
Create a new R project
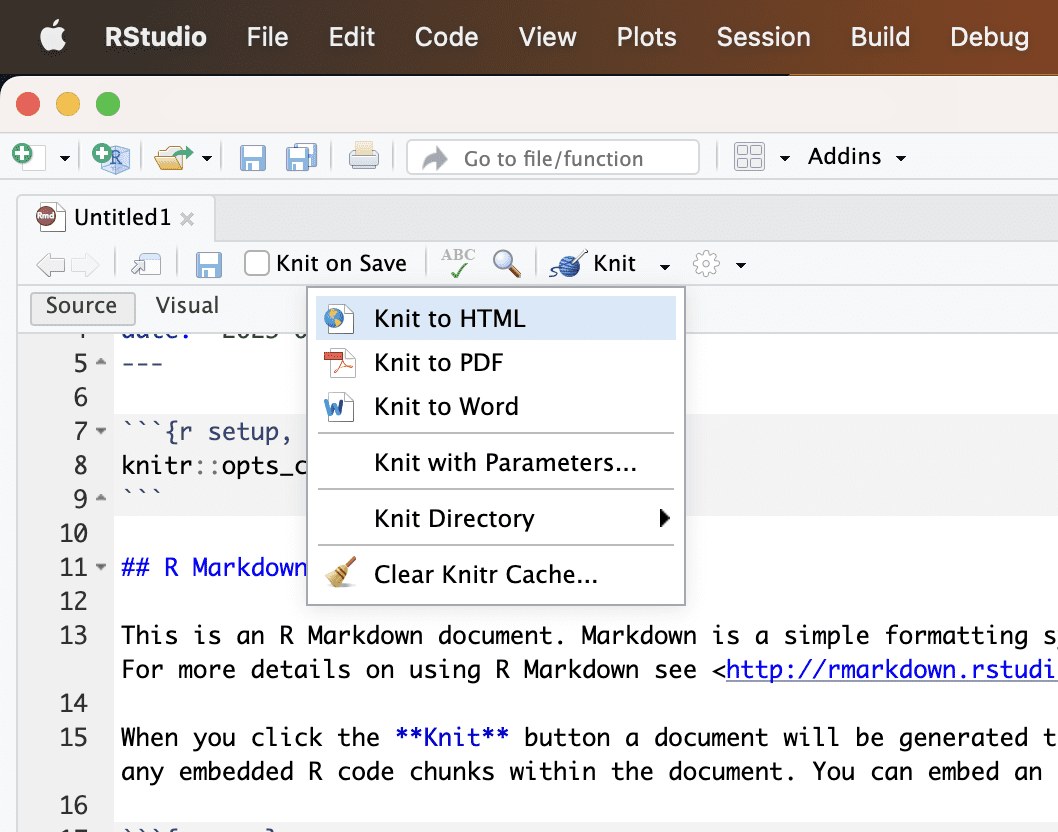111,158
